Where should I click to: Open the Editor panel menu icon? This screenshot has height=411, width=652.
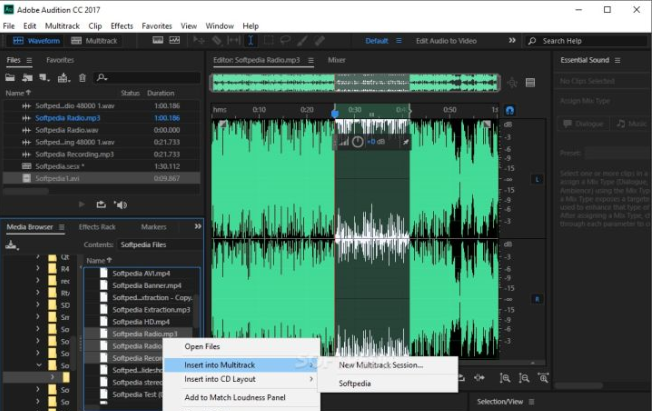pos(311,60)
